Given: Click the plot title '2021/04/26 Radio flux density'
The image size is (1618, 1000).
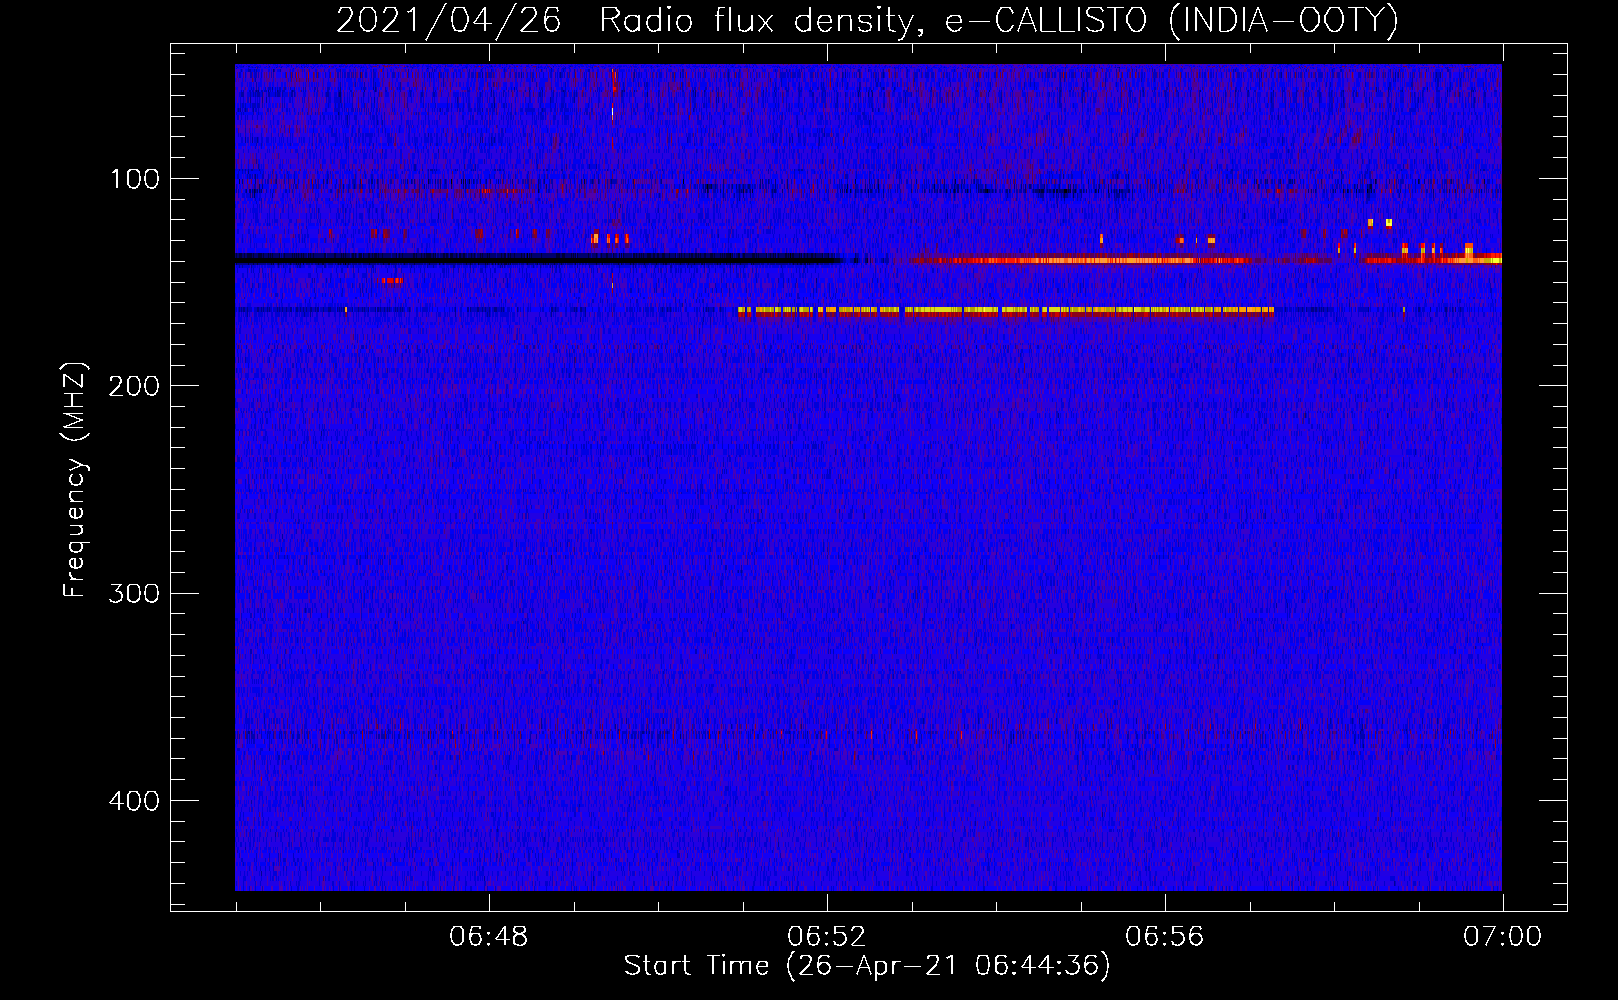Looking at the screenshot, I should 867,20.
